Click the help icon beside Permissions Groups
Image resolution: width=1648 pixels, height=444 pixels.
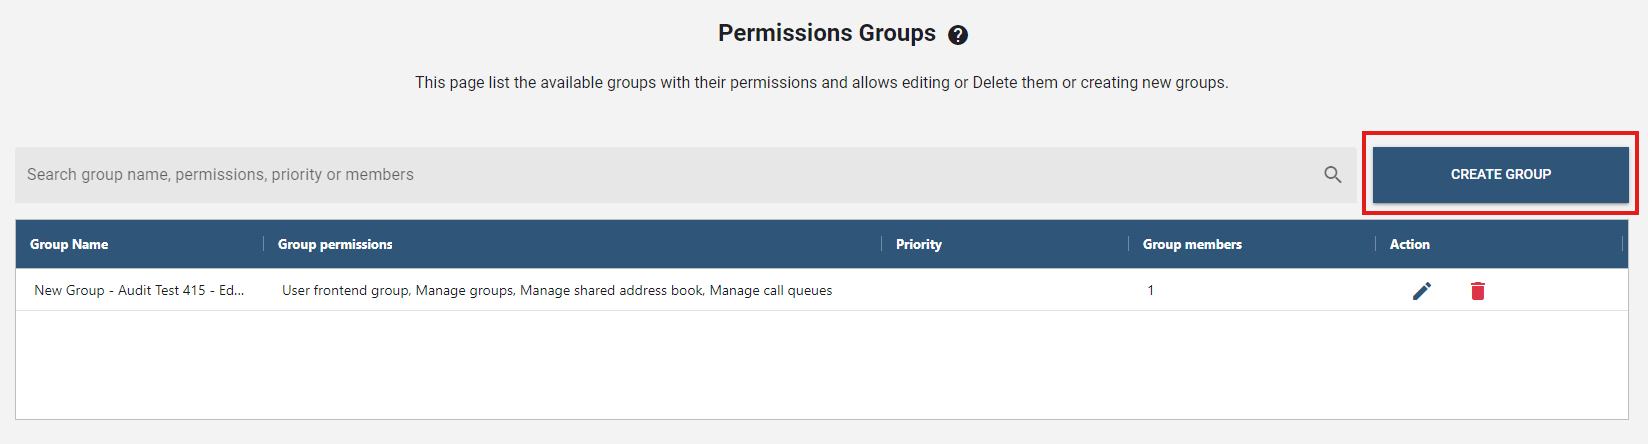[957, 35]
